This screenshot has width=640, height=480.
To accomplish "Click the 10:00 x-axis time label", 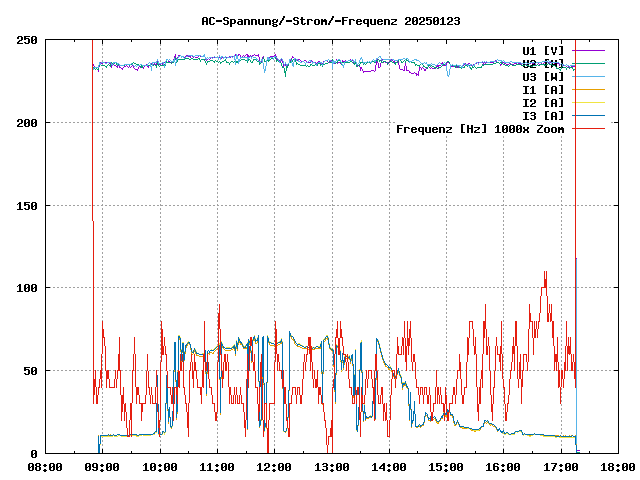I will [160, 467].
